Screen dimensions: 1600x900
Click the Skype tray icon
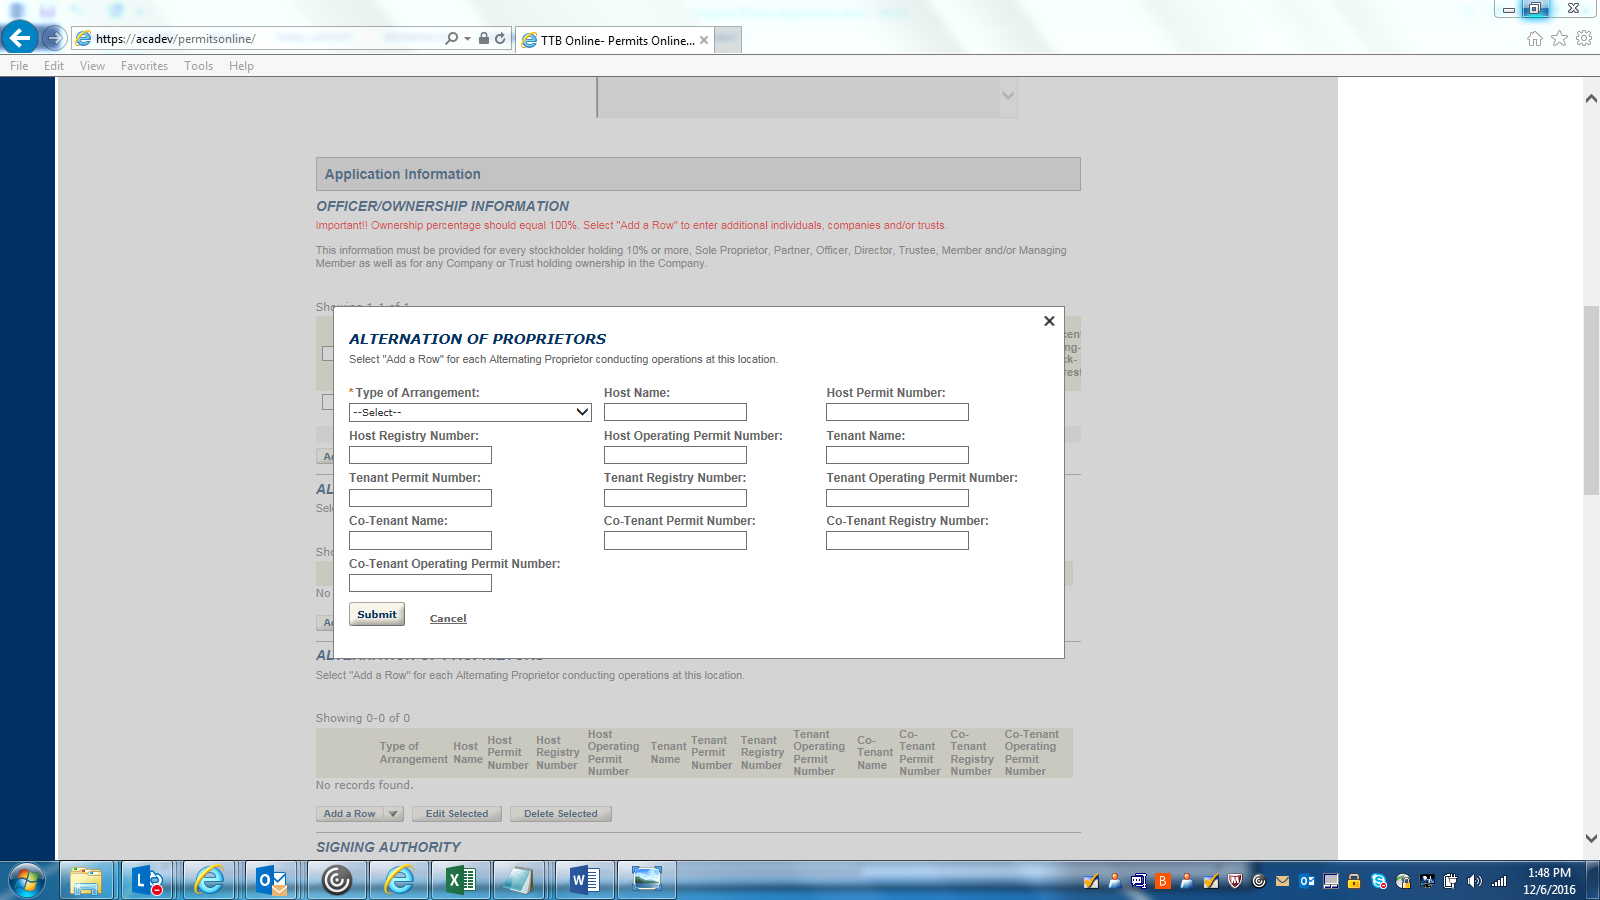(x=1379, y=881)
